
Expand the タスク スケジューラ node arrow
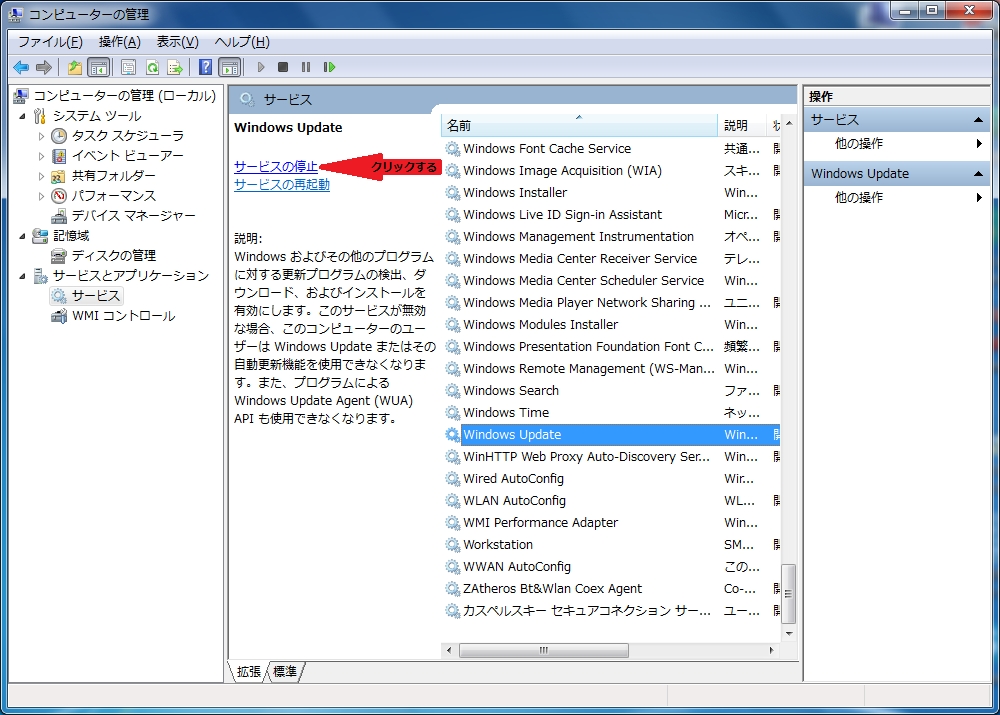tap(41, 136)
